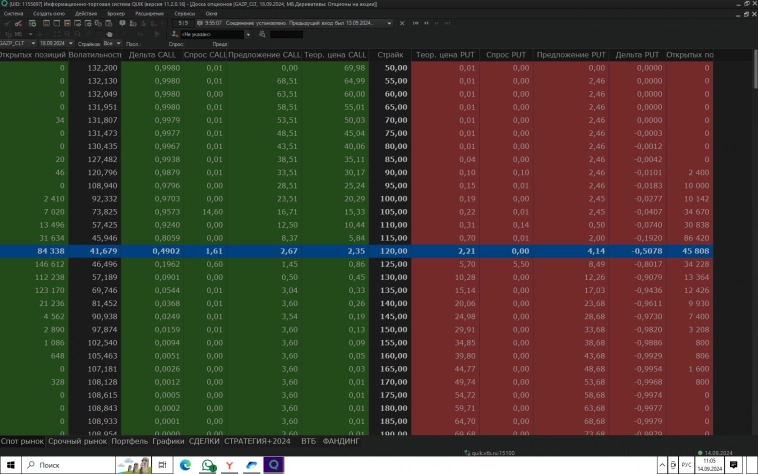
Task: Open the Брокер menu
Action: point(116,14)
